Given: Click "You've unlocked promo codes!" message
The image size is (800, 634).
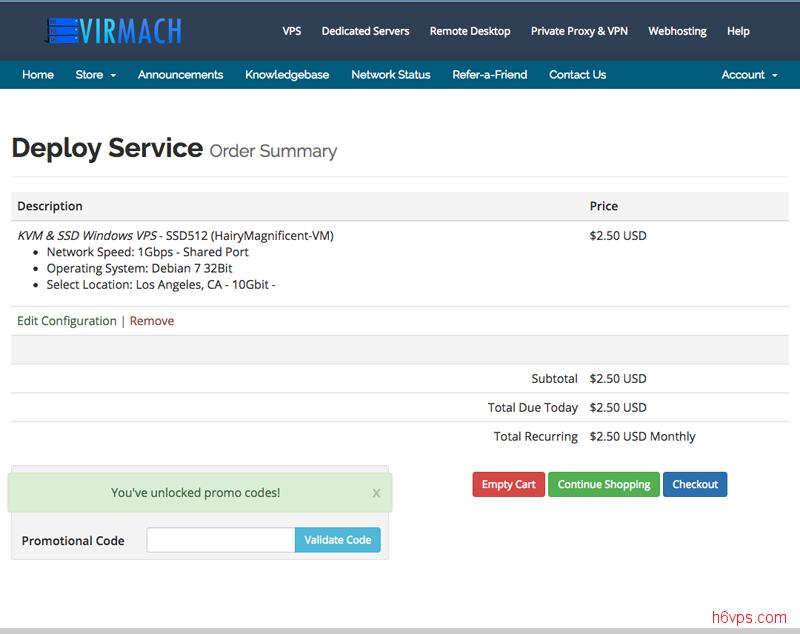Looking at the screenshot, I should (x=195, y=493).
